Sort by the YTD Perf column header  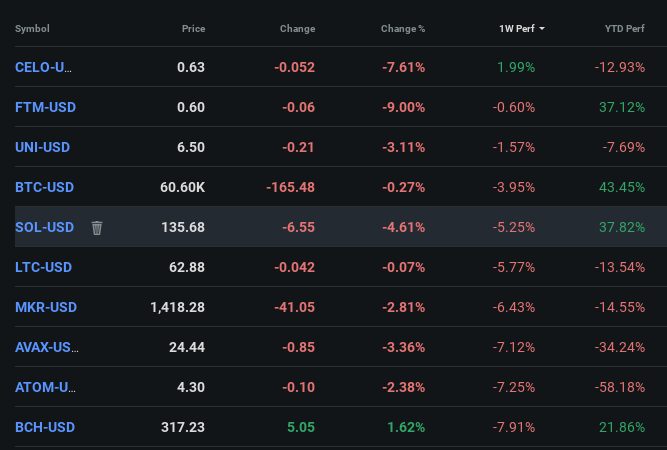pos(624,28)
